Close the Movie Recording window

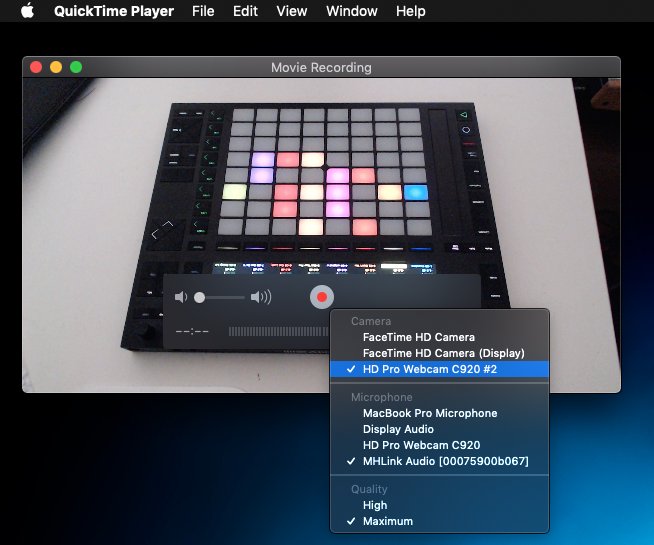tap(36, 67)
